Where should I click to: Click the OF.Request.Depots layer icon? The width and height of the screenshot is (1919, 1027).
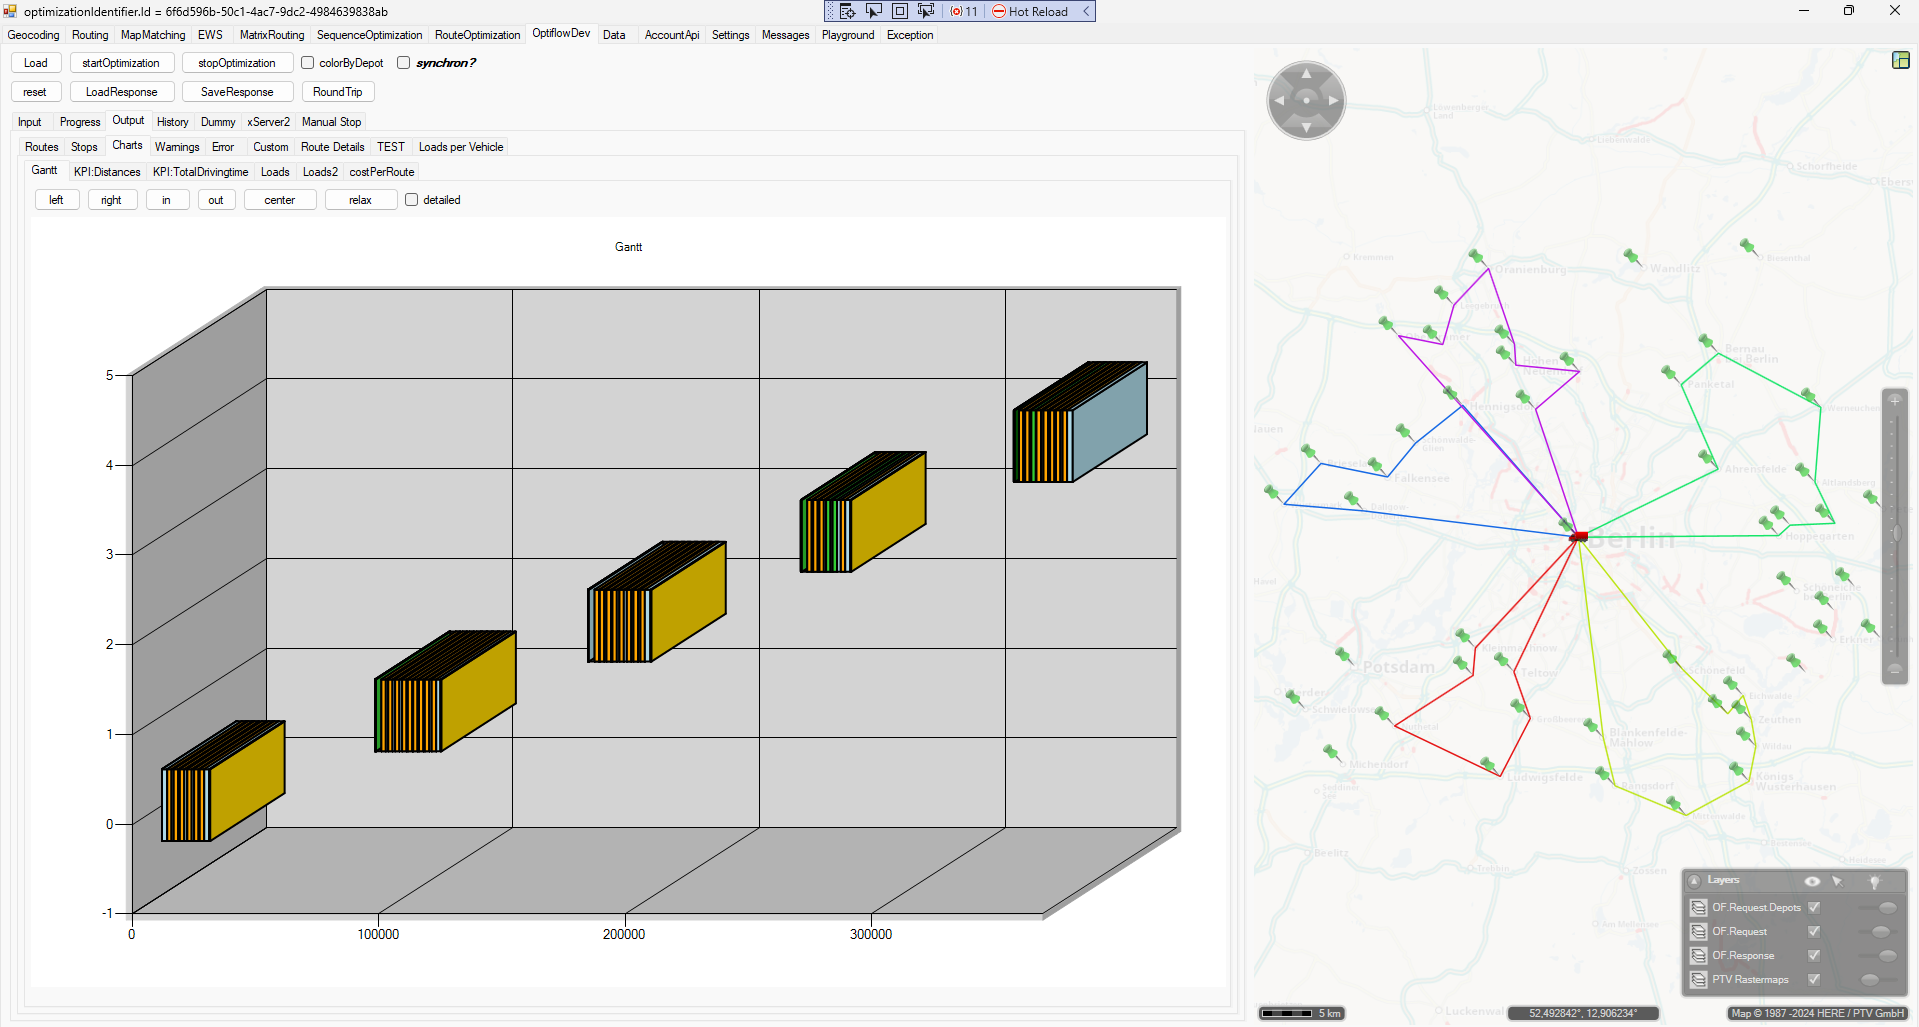(x=1698, y=908)
